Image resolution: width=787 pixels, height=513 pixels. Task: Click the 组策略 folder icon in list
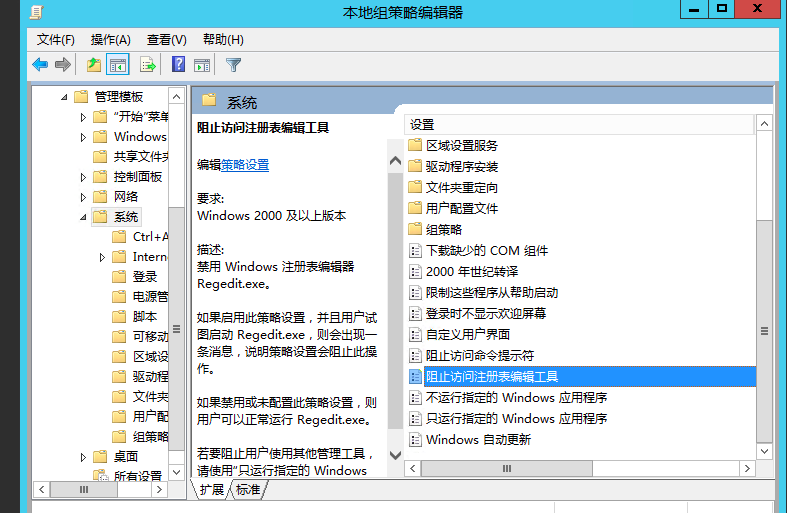coord(415,229)
